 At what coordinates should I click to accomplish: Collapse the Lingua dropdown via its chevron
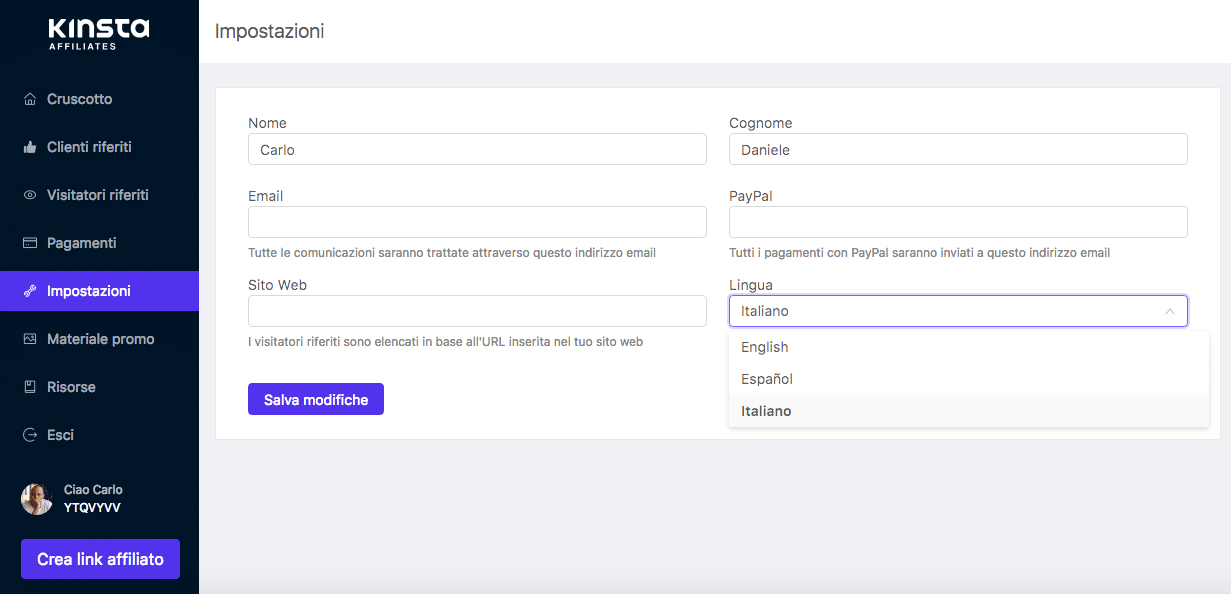[x=1169, y=311]
